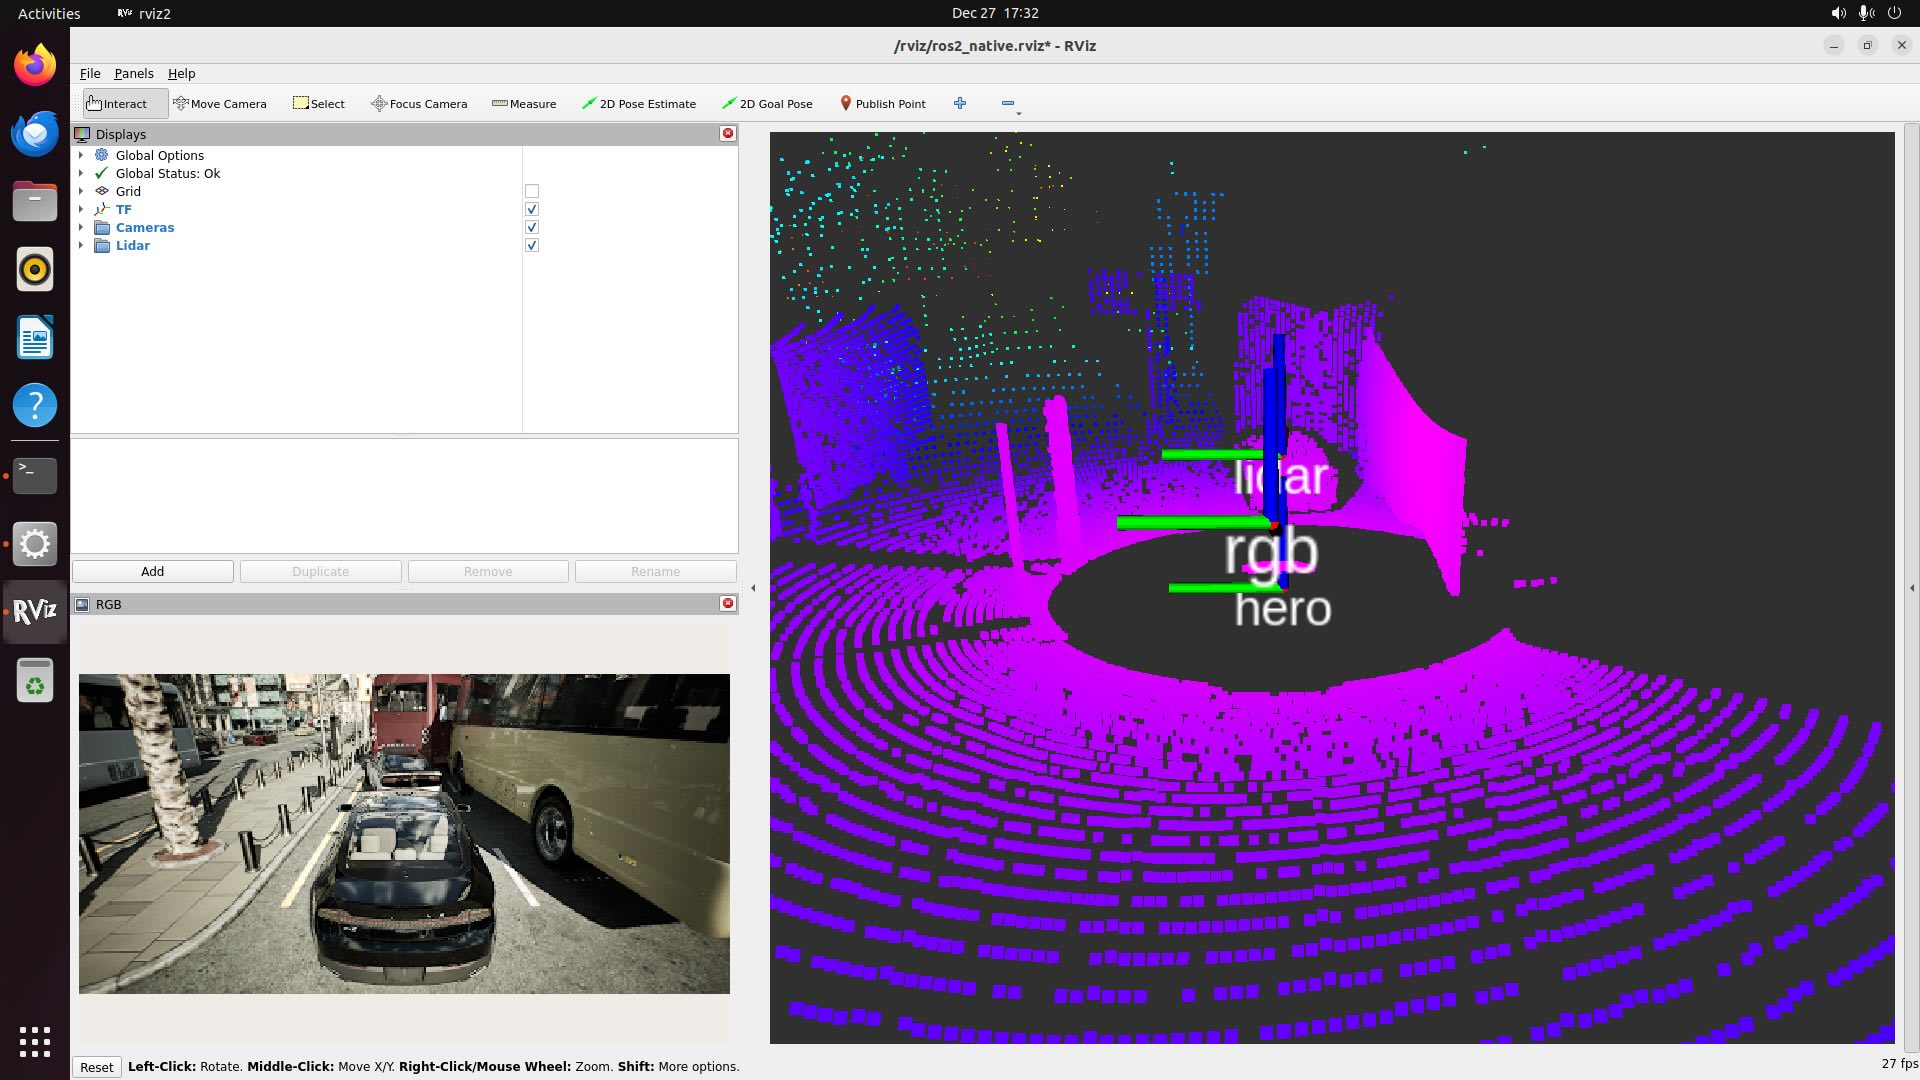Click the Cameras folder icon
1920x1080 pixels.
pyautogui.click(x=102, y=227)
